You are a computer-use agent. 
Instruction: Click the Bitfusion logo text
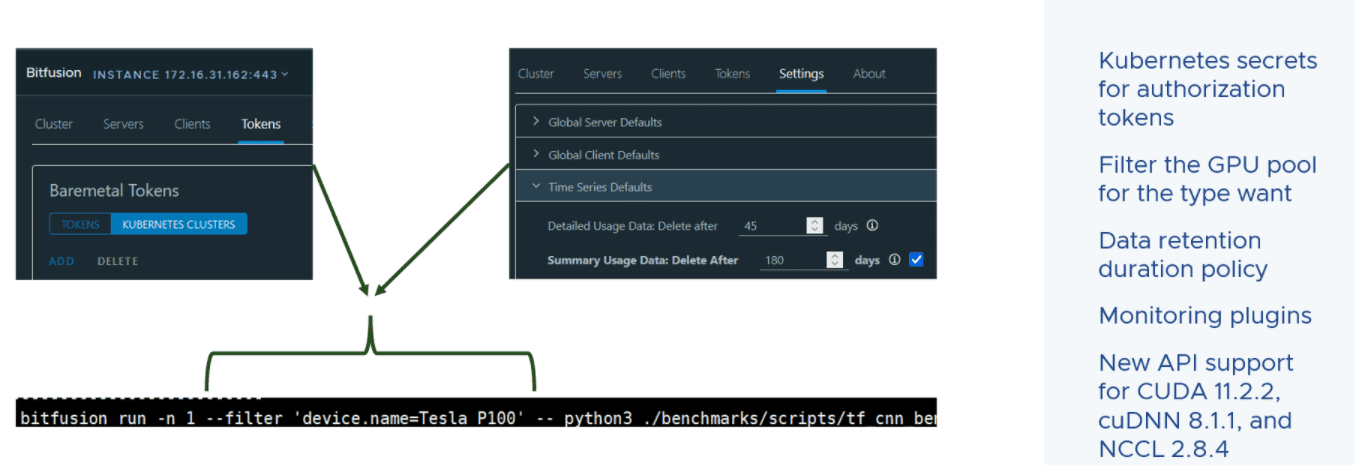pos(55,74)
